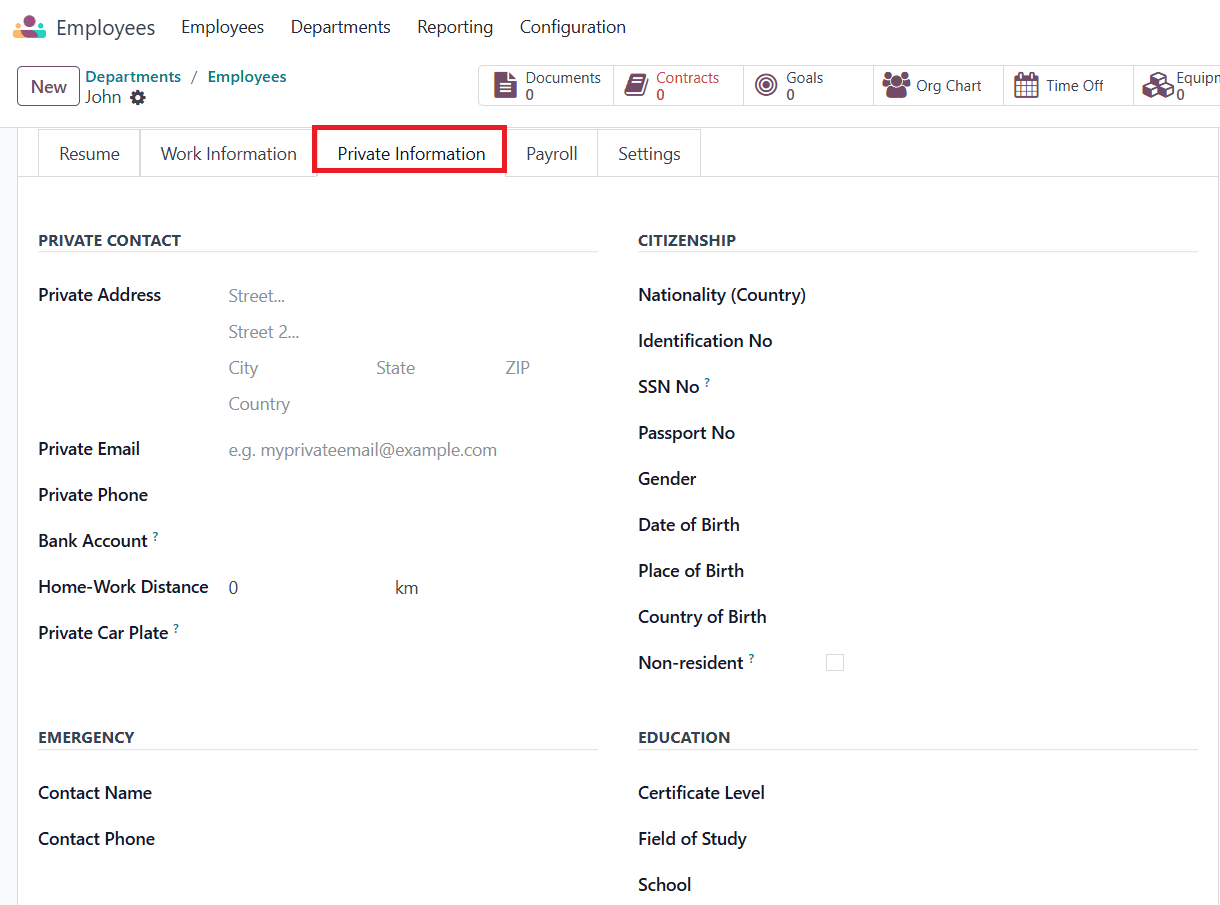Click the Equipment cubes icon
Screen dimensions: 1220x905
coord(1158,86)
